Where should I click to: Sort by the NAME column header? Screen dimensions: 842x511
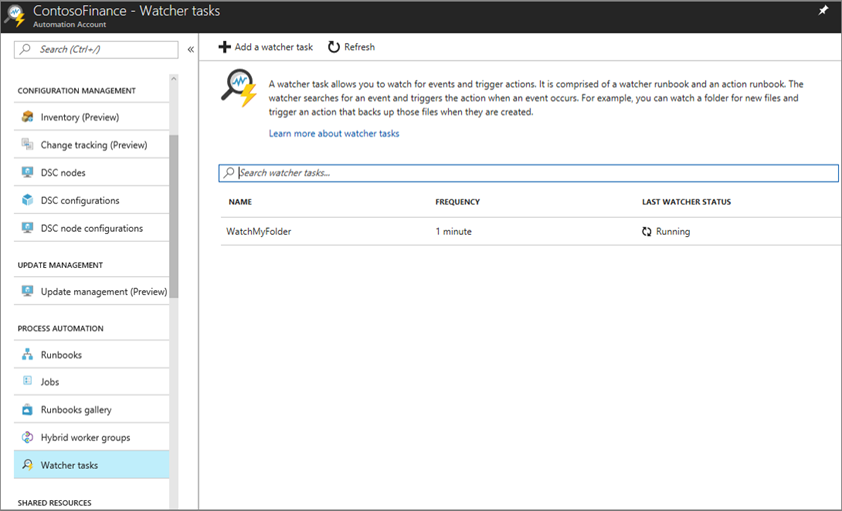(x=240, y=202)
